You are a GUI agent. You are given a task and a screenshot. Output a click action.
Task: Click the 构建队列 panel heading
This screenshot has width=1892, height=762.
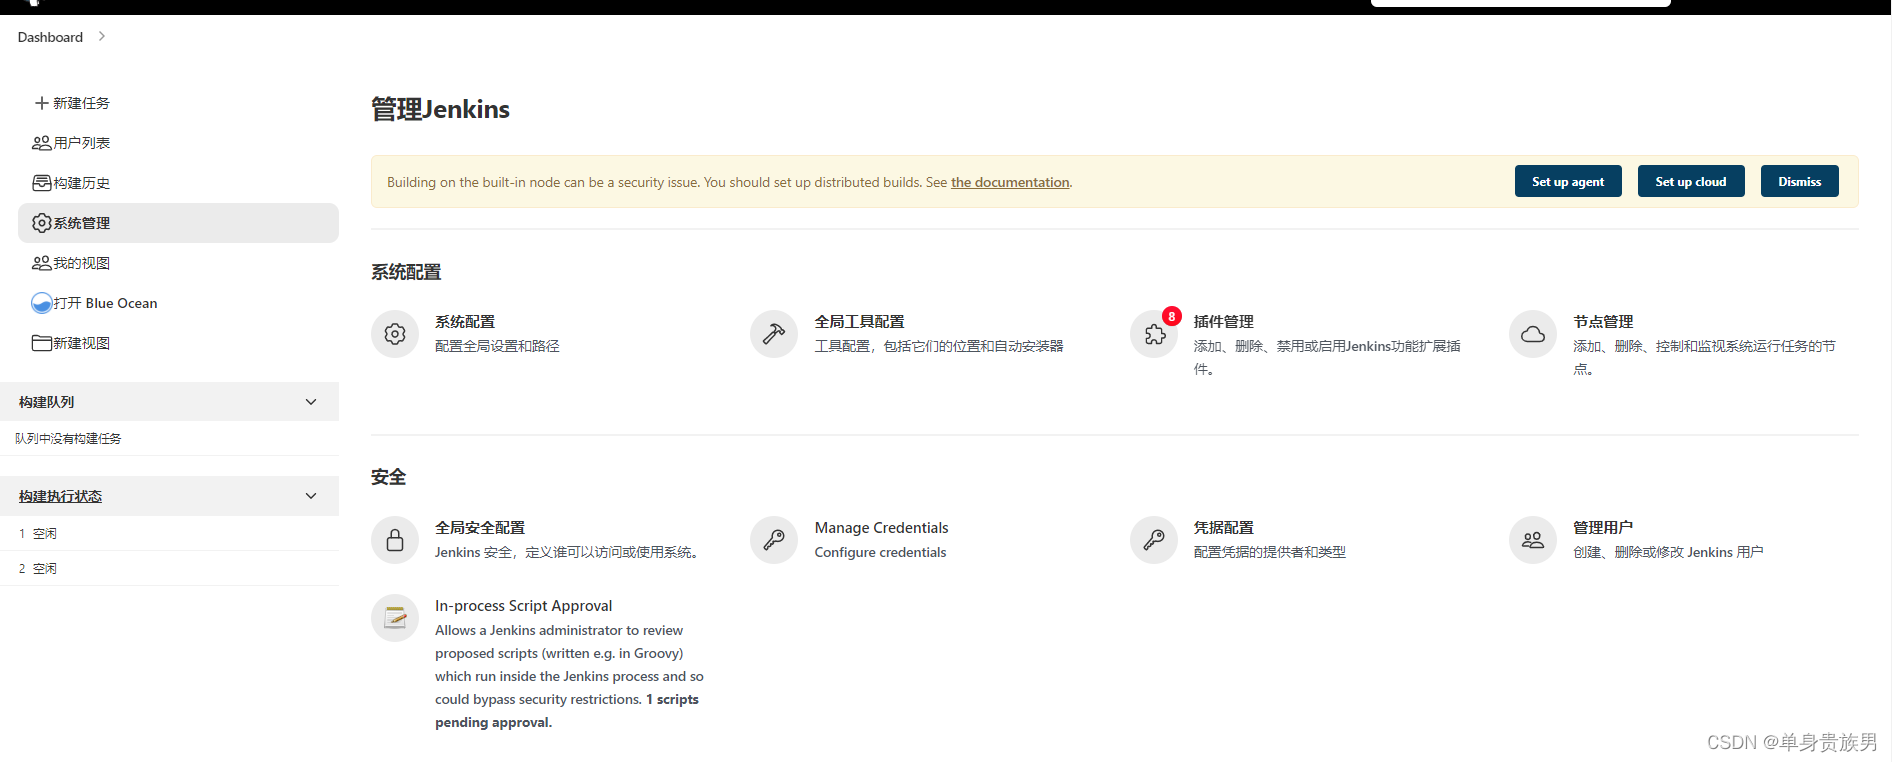(x=46, y=402)
